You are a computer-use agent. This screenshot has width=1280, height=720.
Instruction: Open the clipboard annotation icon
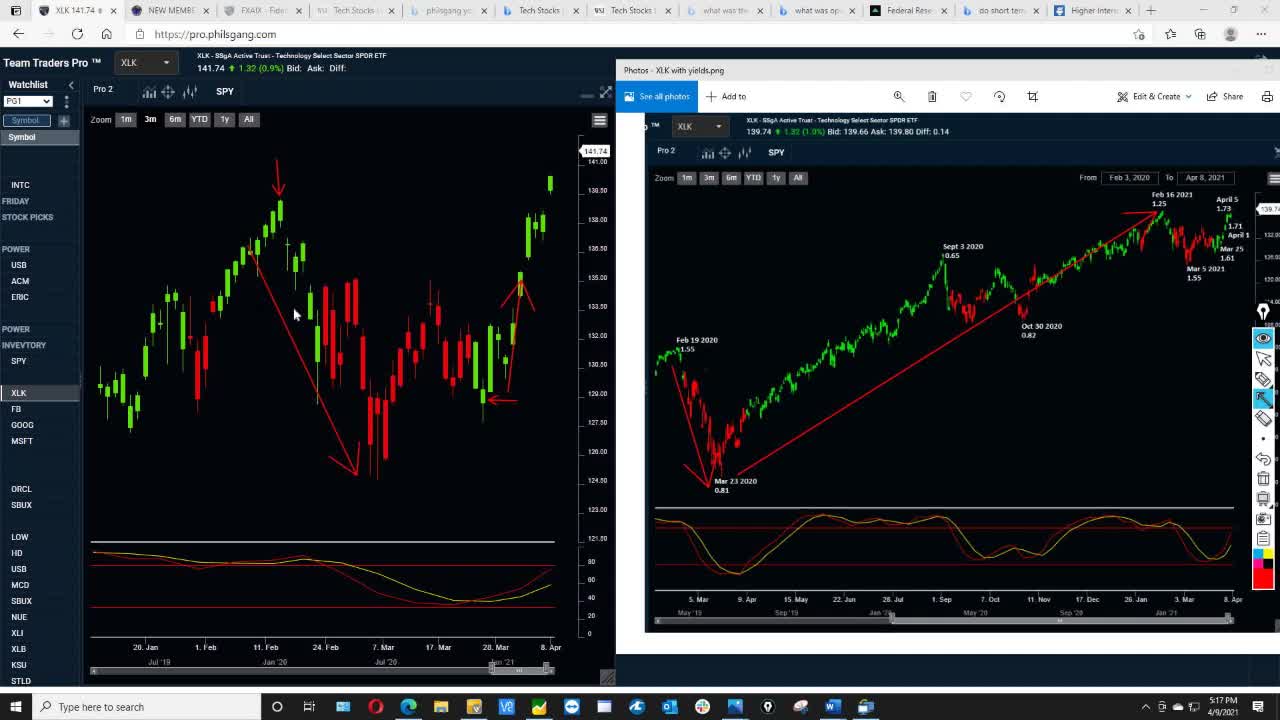(x=1263, y=538)
